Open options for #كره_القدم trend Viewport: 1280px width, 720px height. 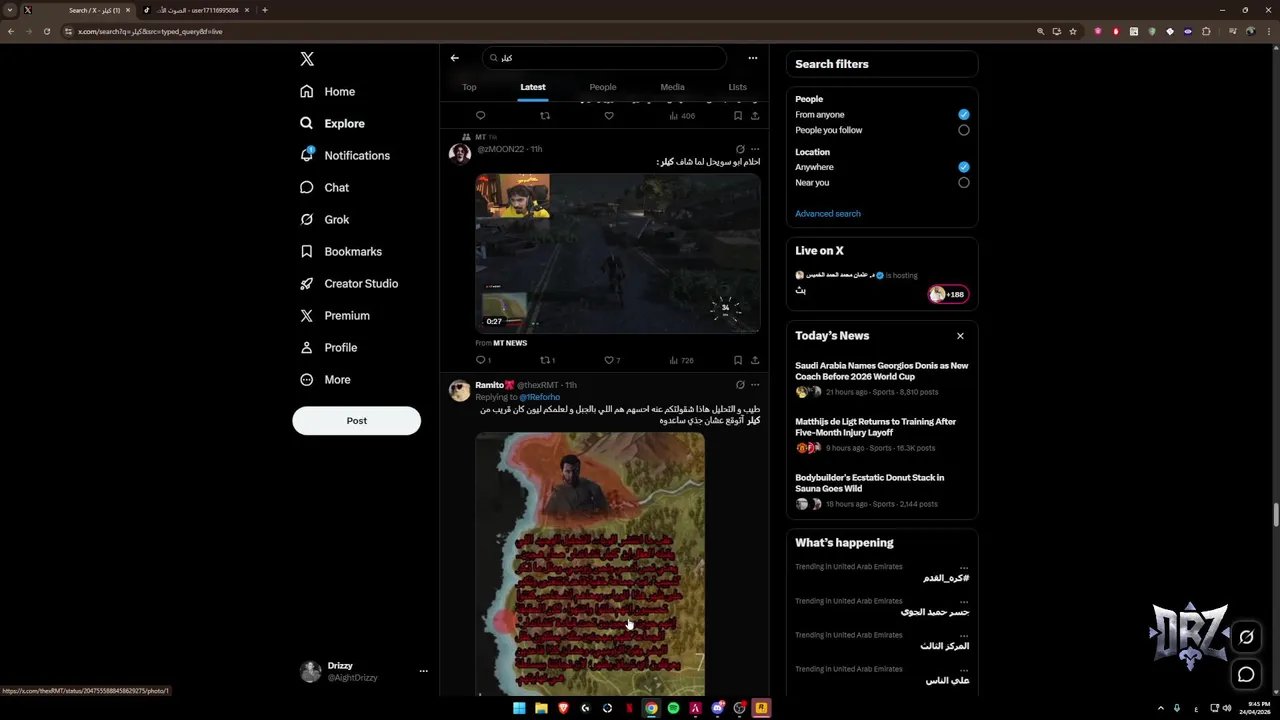[x=964, y=567]
